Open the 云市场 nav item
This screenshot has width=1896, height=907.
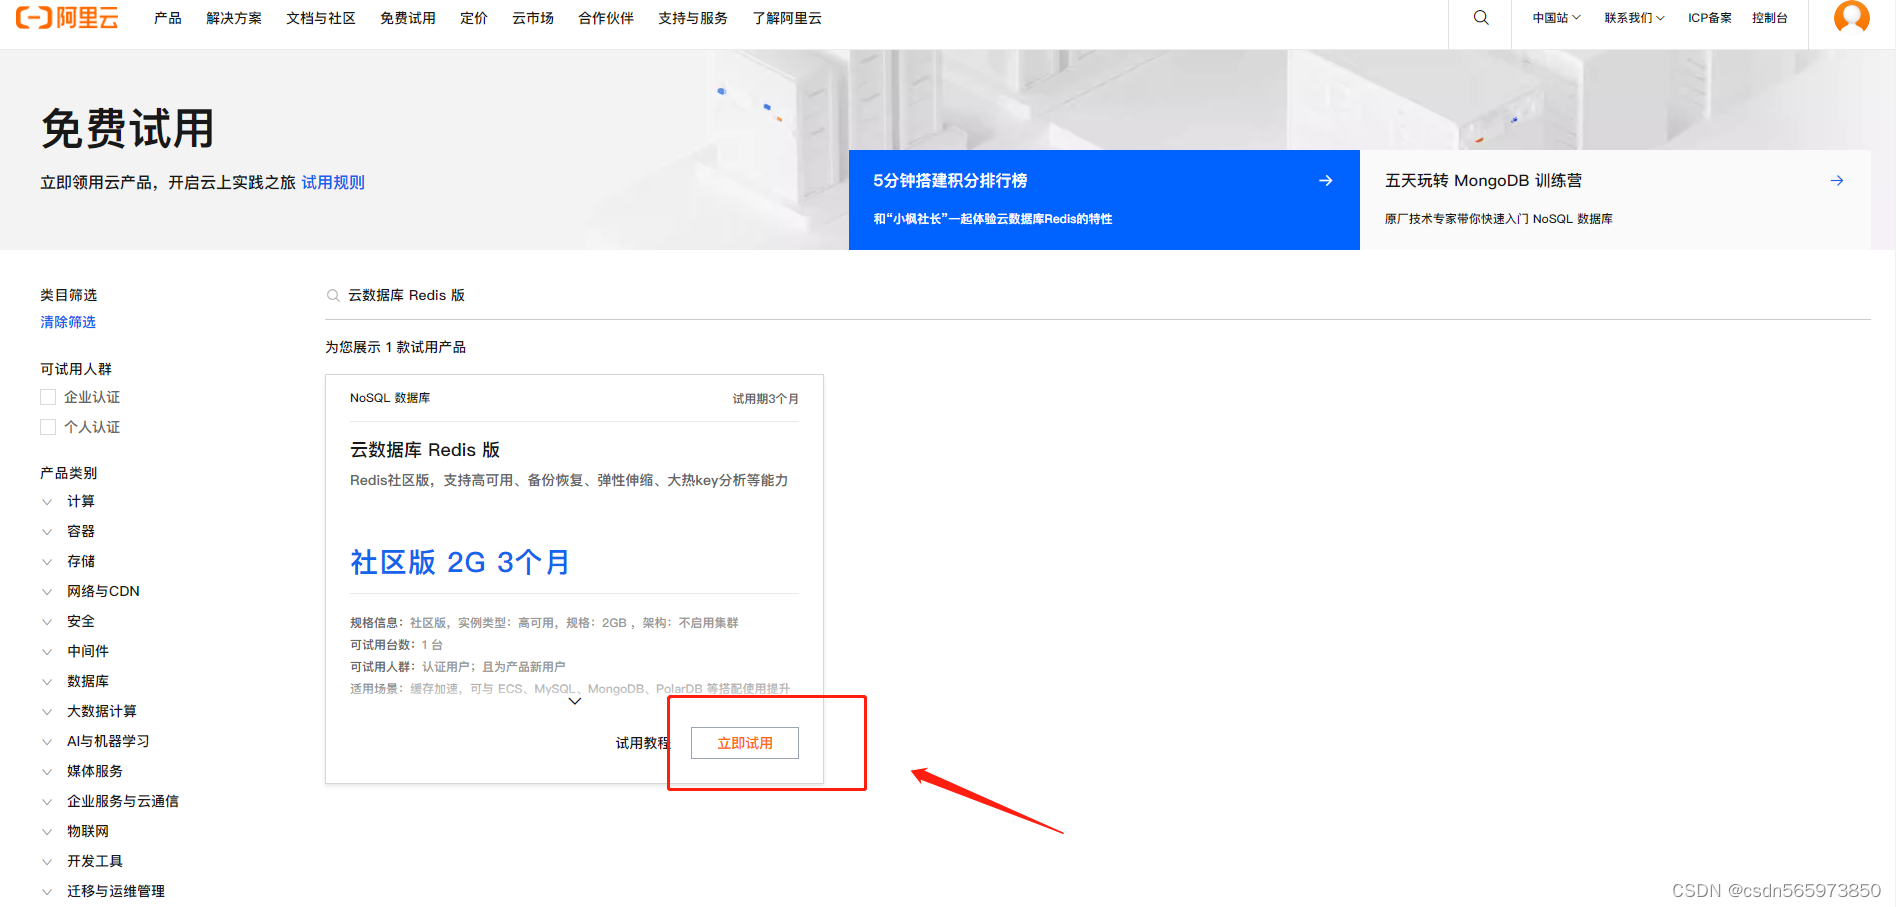(533, 18)
